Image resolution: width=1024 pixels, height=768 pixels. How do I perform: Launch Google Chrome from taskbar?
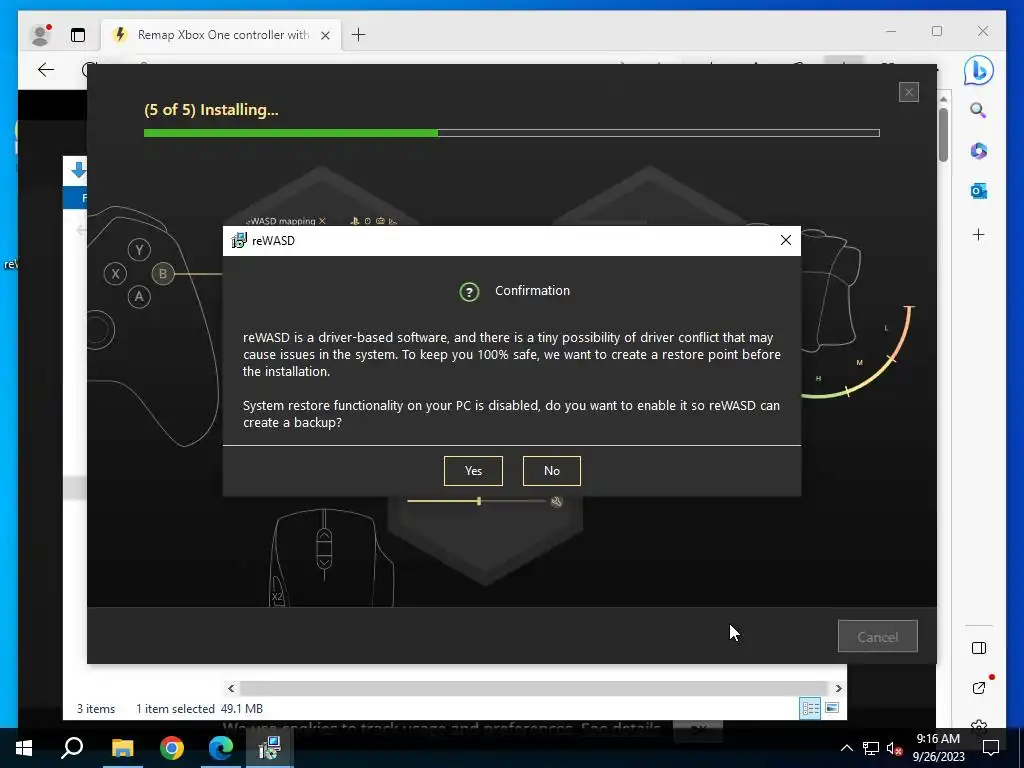point(172,748)
